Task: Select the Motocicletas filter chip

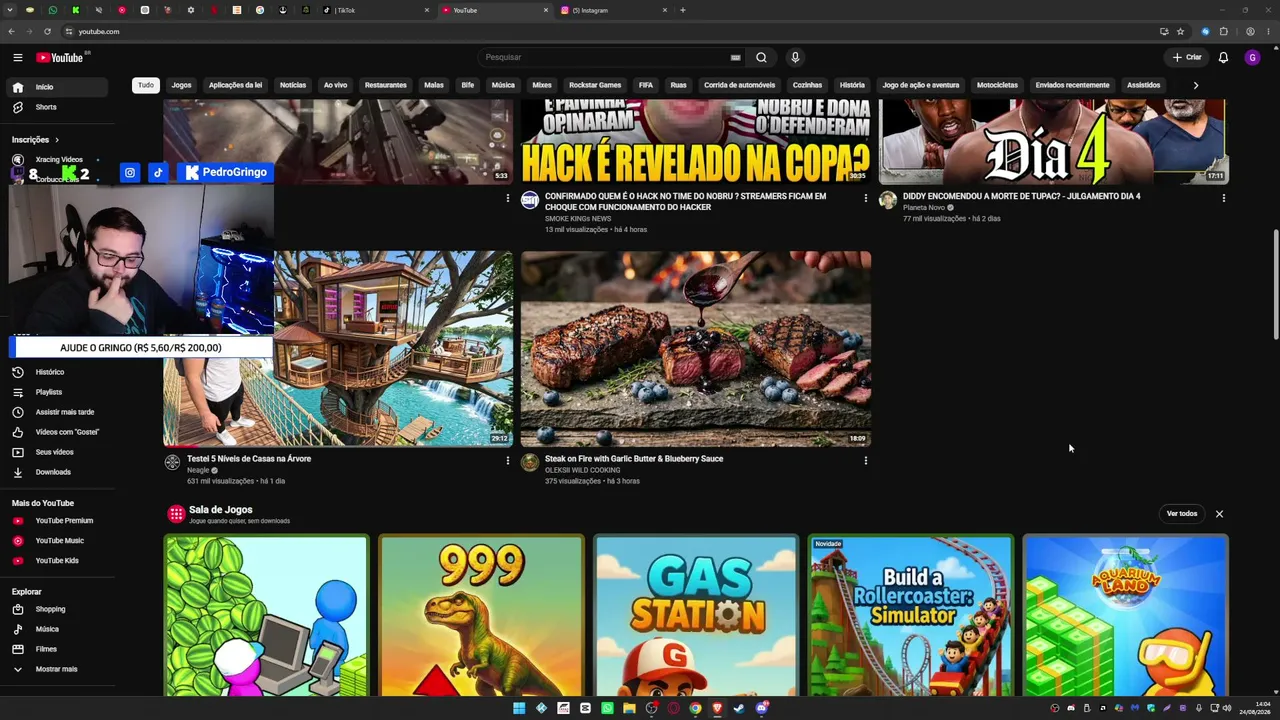Action: tap(997, 85)
